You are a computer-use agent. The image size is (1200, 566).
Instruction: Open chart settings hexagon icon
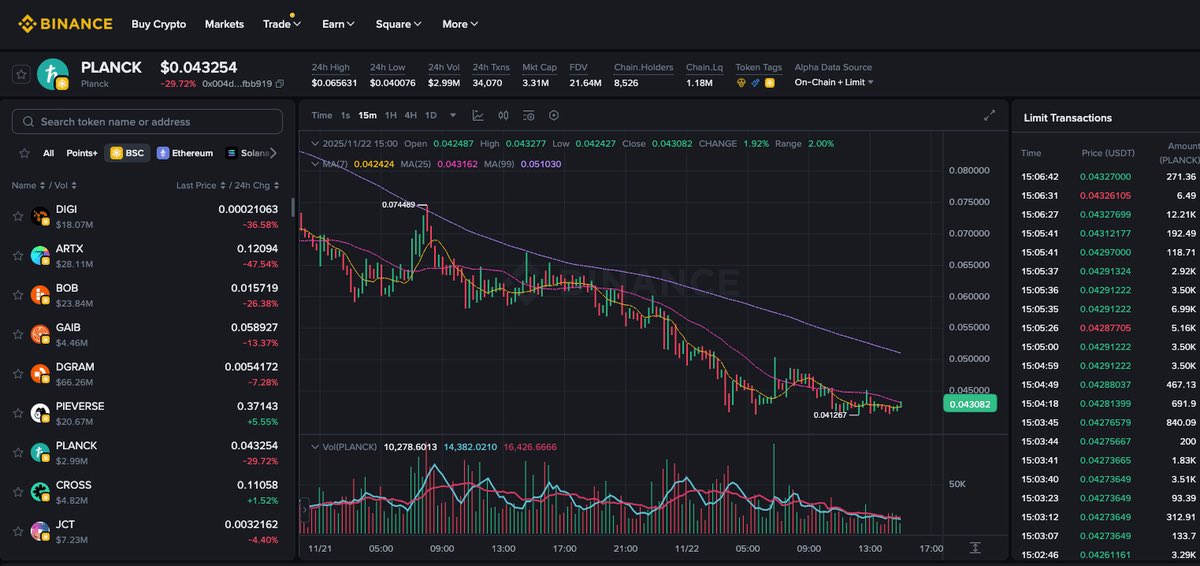(x=553, y=115)
